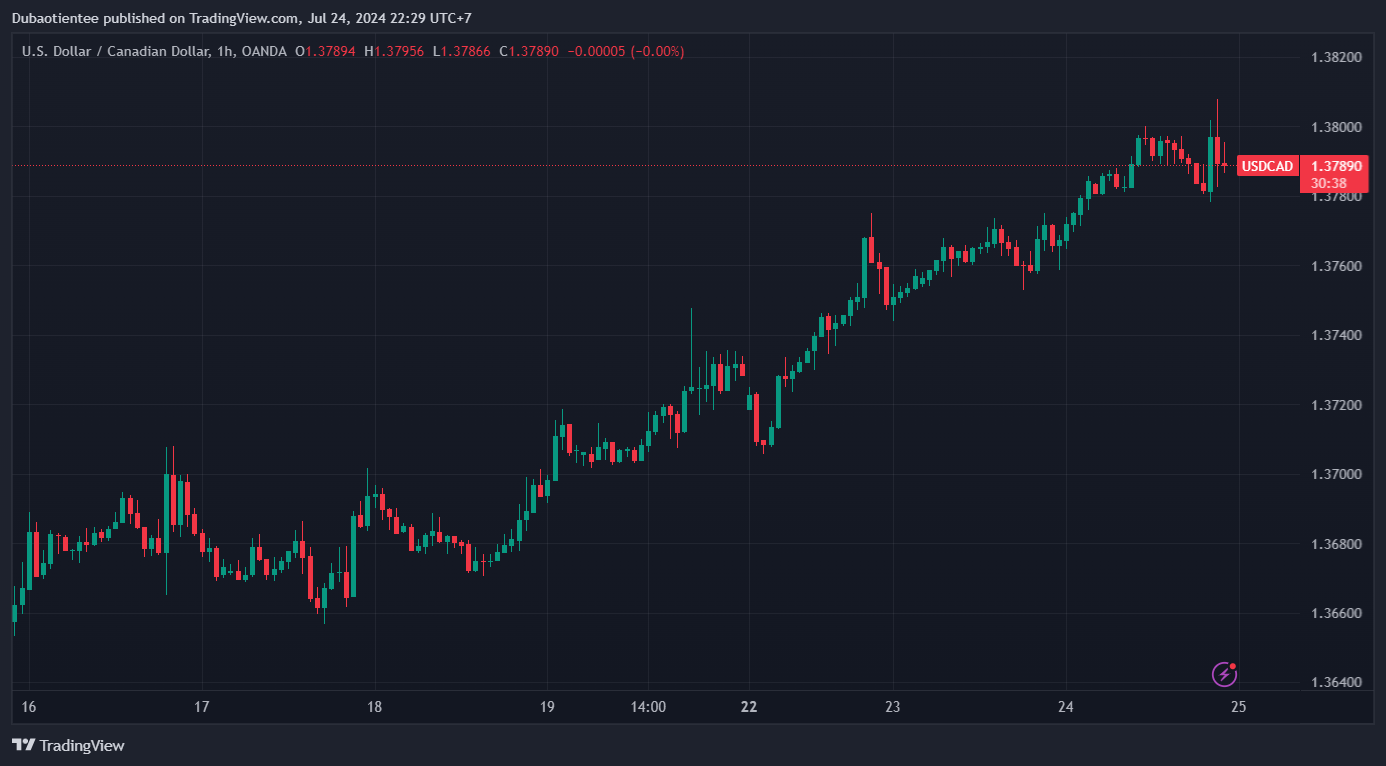Click date 19 on the time axis
The height and width of the screenshot is (766, 1386).
coord(546,707)
